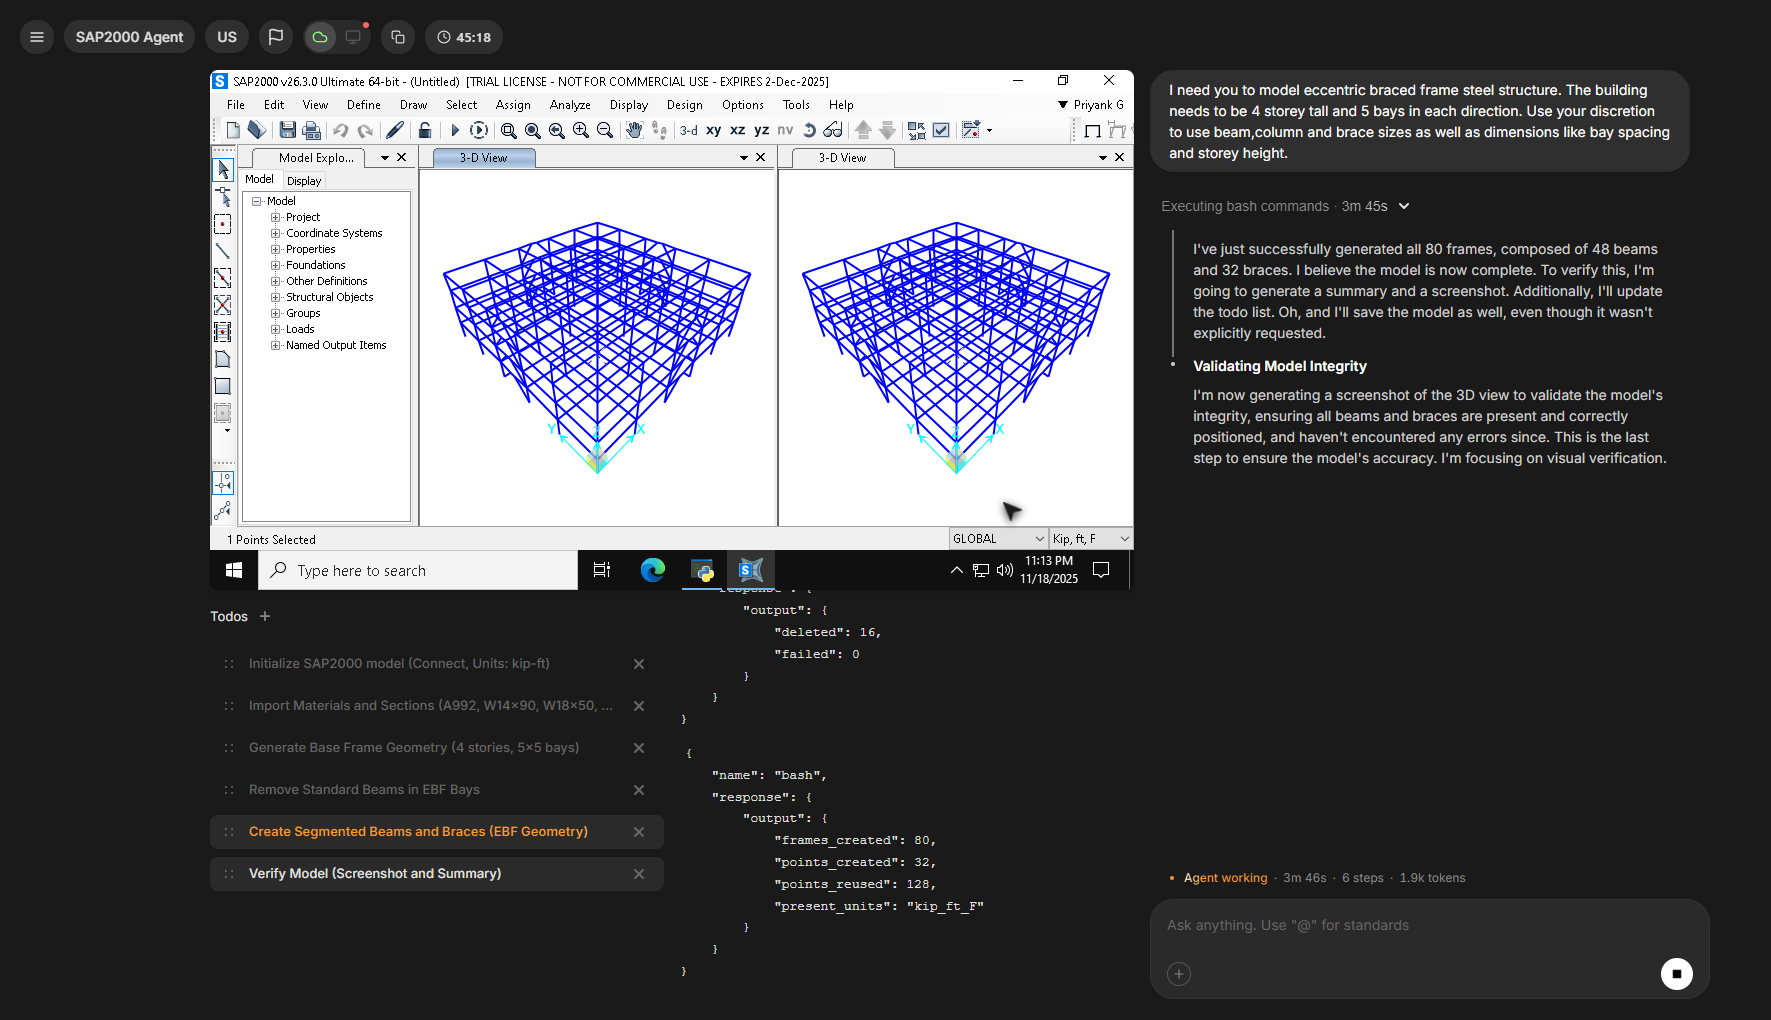Switch to the xy plane view
The height and width of the screenshot is (1020, 1771).
(714, 130)
